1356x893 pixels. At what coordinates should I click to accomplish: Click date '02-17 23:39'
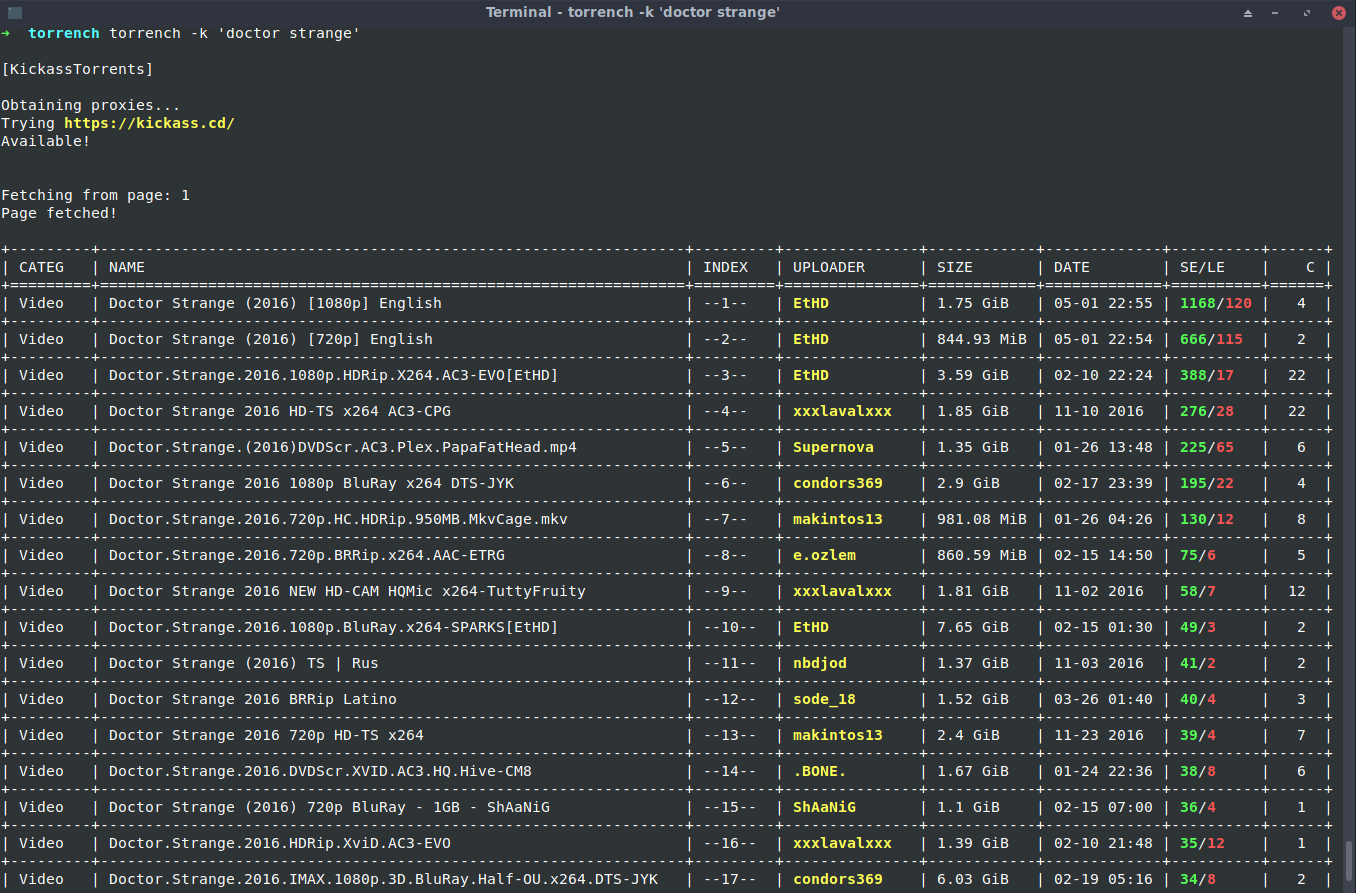pos(1103,483)
